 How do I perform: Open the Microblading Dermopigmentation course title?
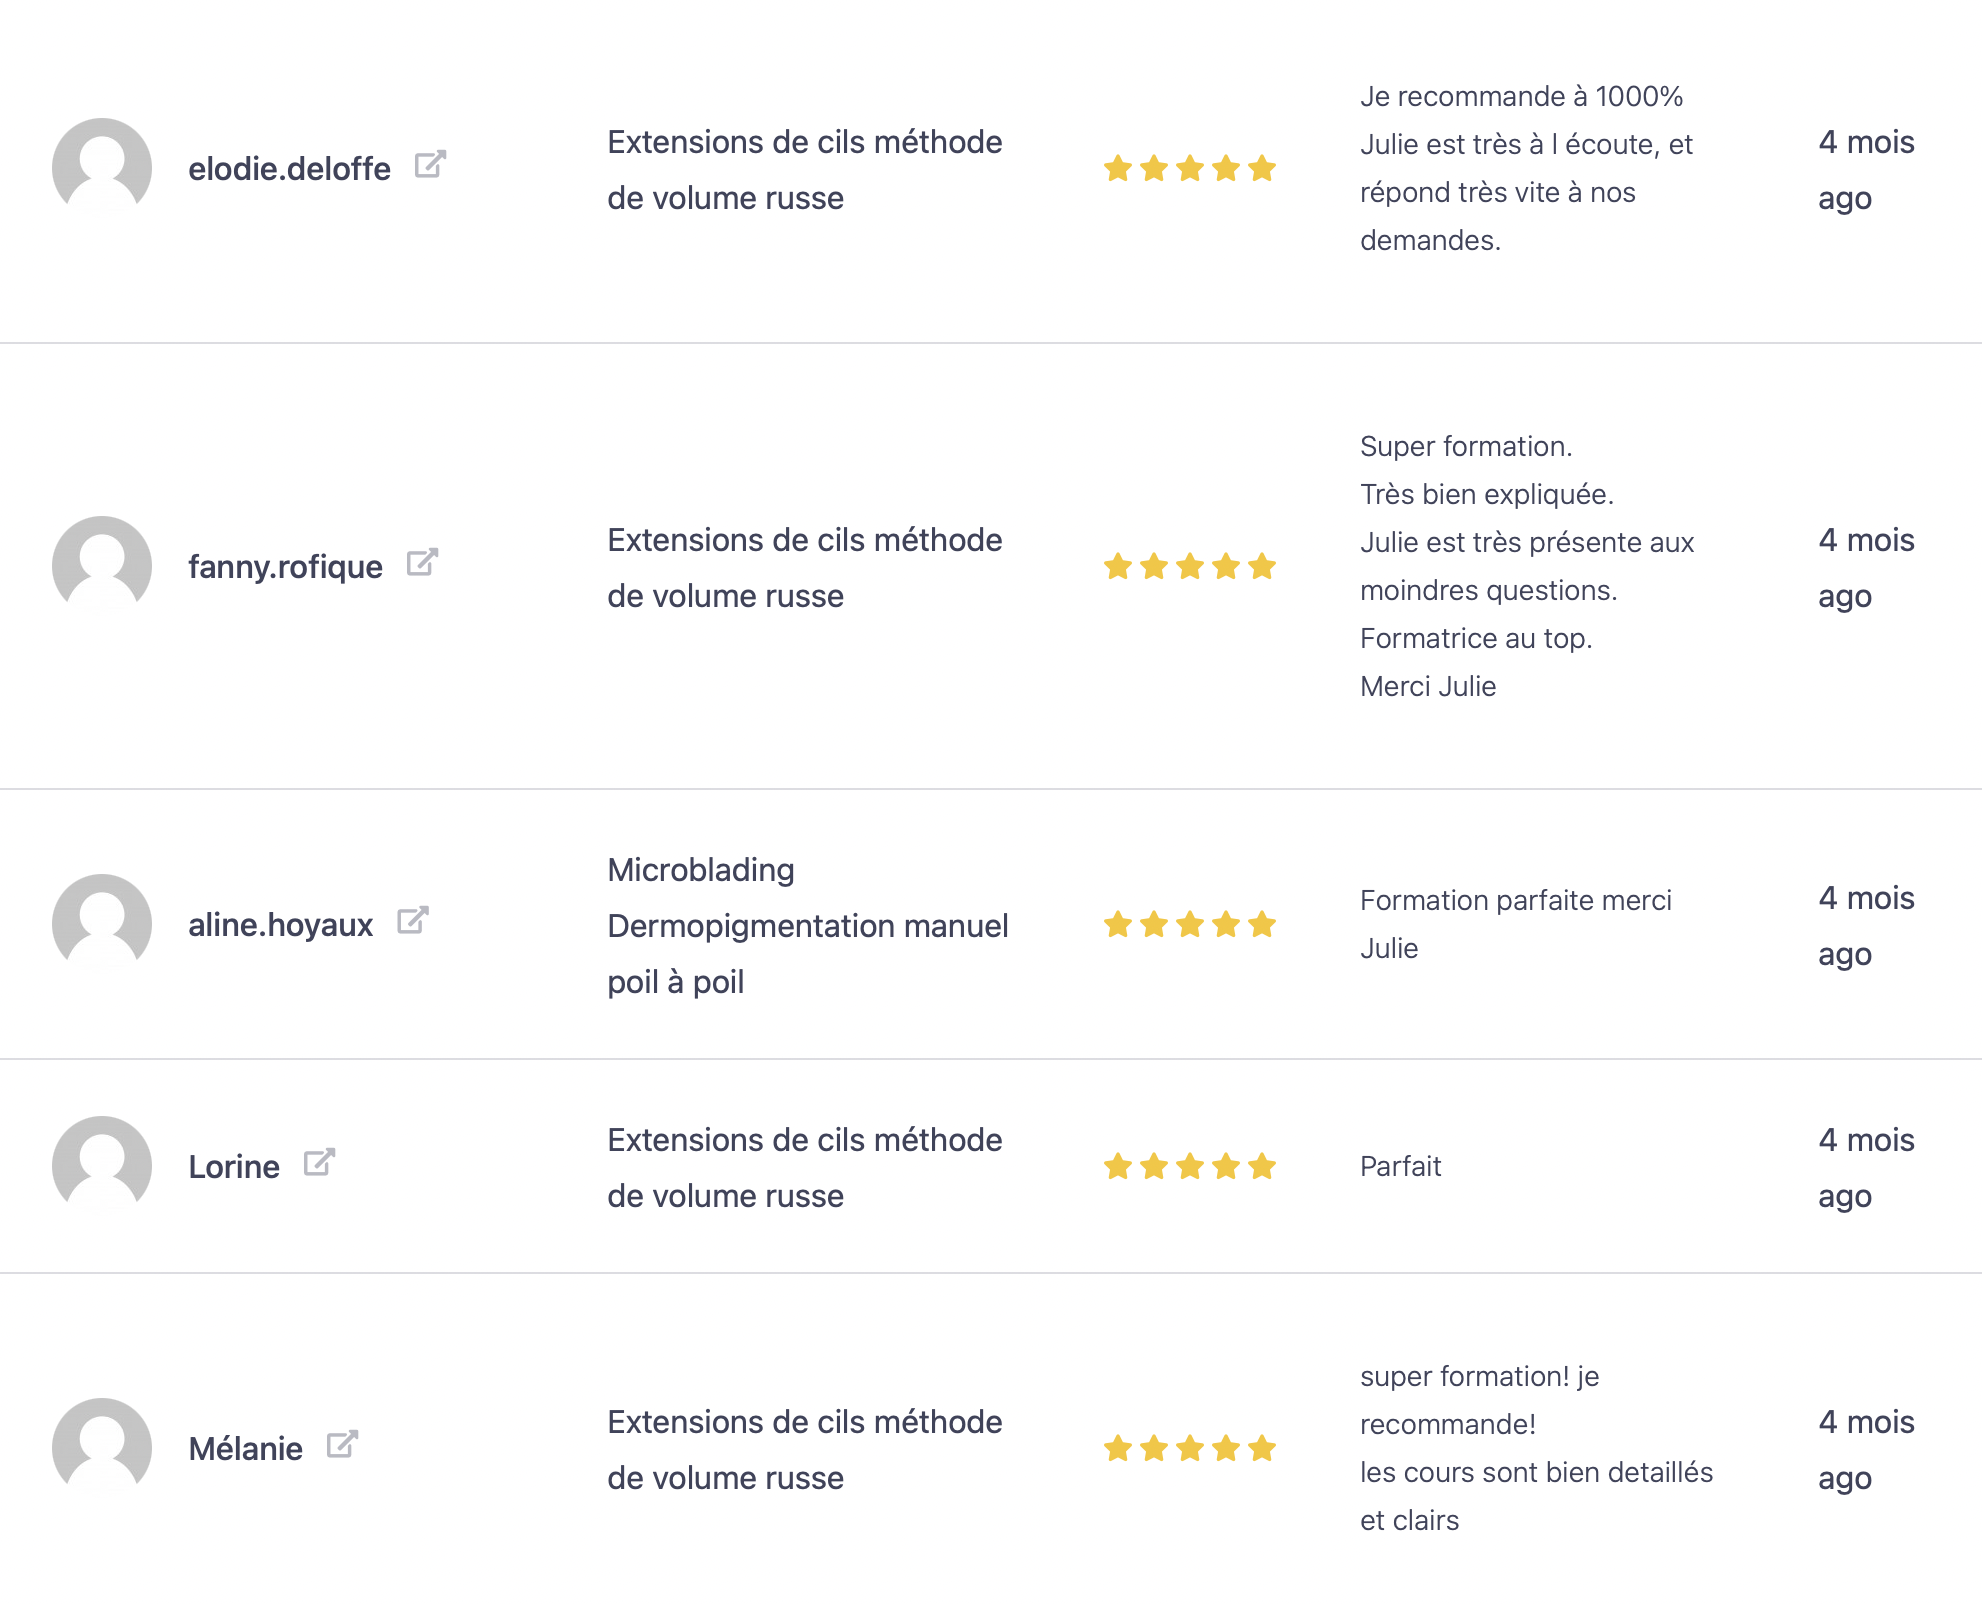tap(807, 926)
